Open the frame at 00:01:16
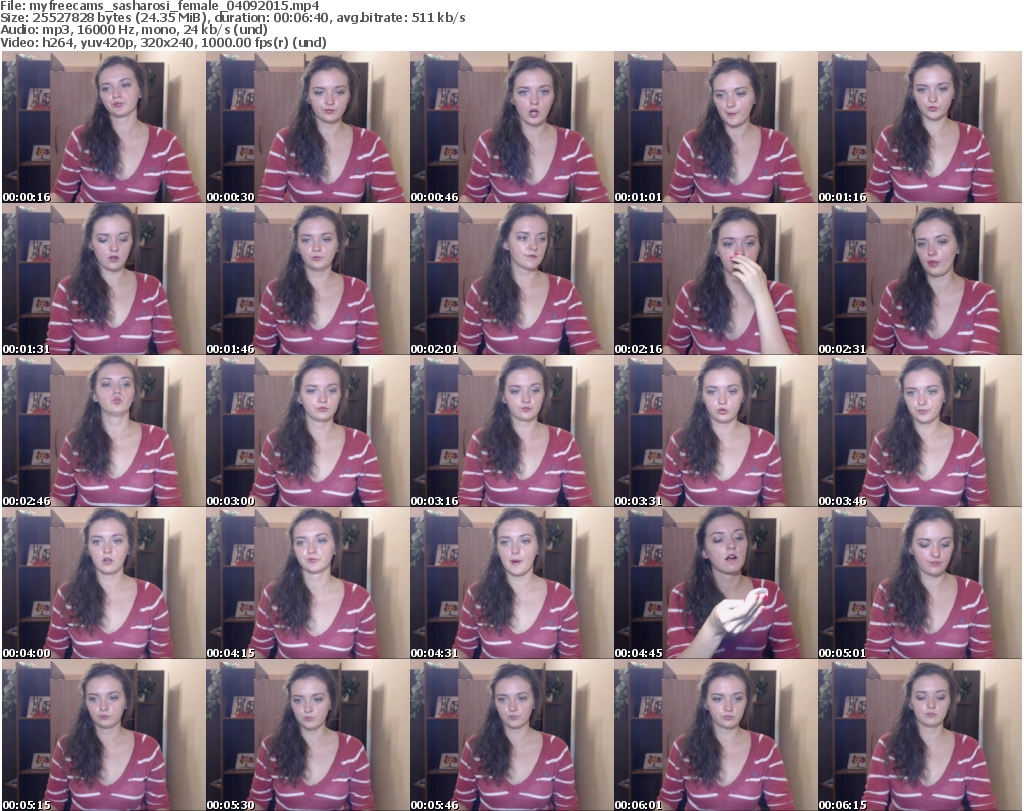The height and width of the screenshot is (811, 1024). pyautogui.click(x=920, y=127)
